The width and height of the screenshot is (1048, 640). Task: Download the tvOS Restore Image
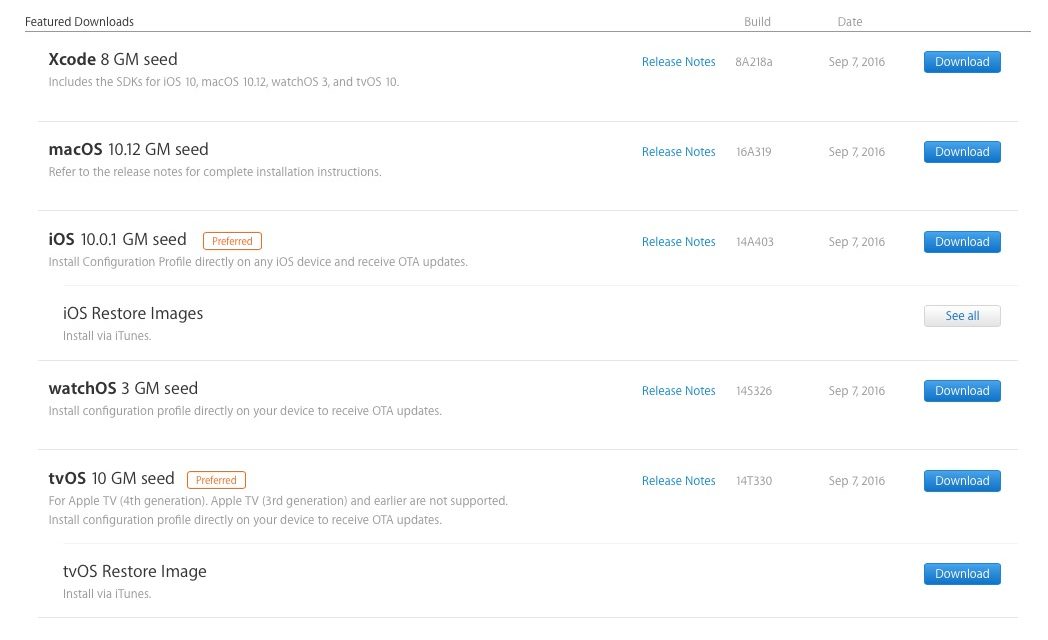[962, 574]
